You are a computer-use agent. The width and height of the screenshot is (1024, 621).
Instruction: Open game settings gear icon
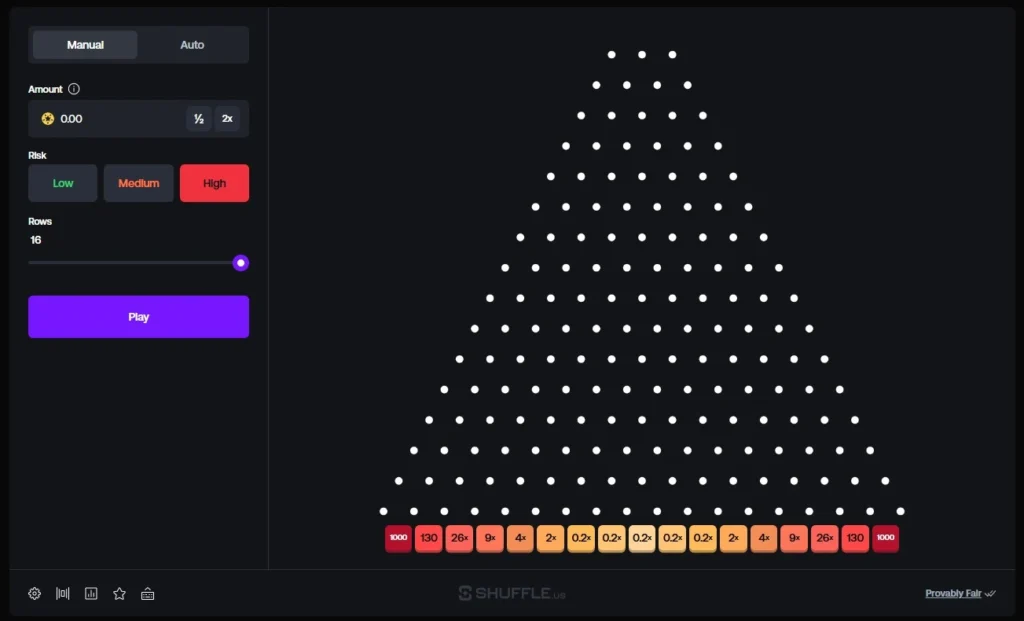pos(34,593)
